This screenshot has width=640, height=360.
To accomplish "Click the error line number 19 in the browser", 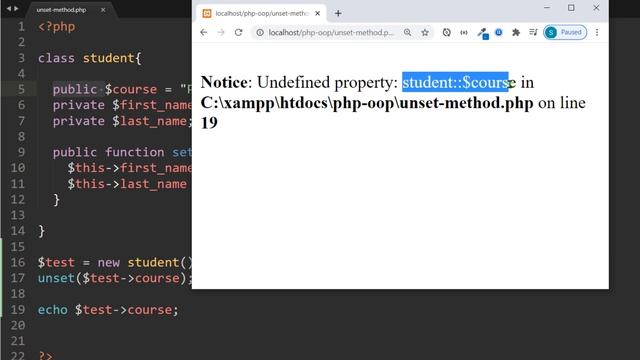I will tap(209, 123).
